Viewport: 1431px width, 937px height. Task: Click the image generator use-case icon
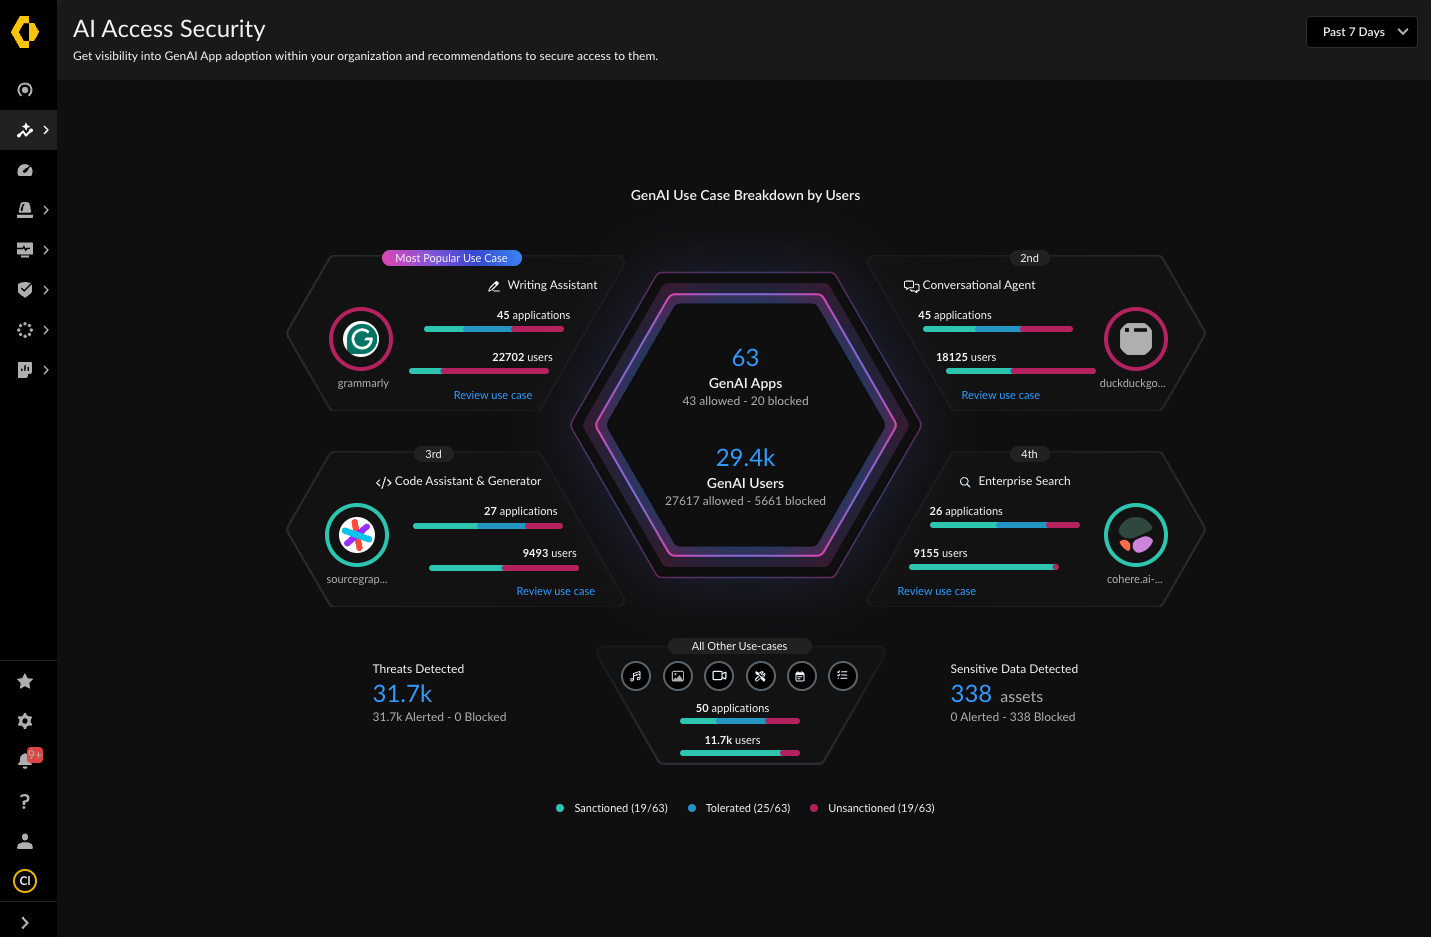point(678,676)
